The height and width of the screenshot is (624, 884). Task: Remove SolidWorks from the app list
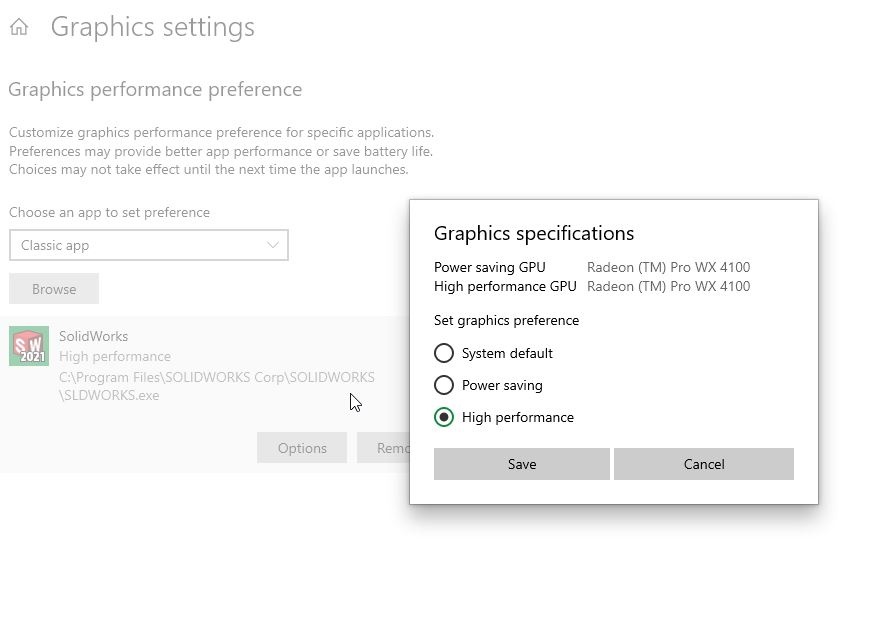(x=383, y=448)
